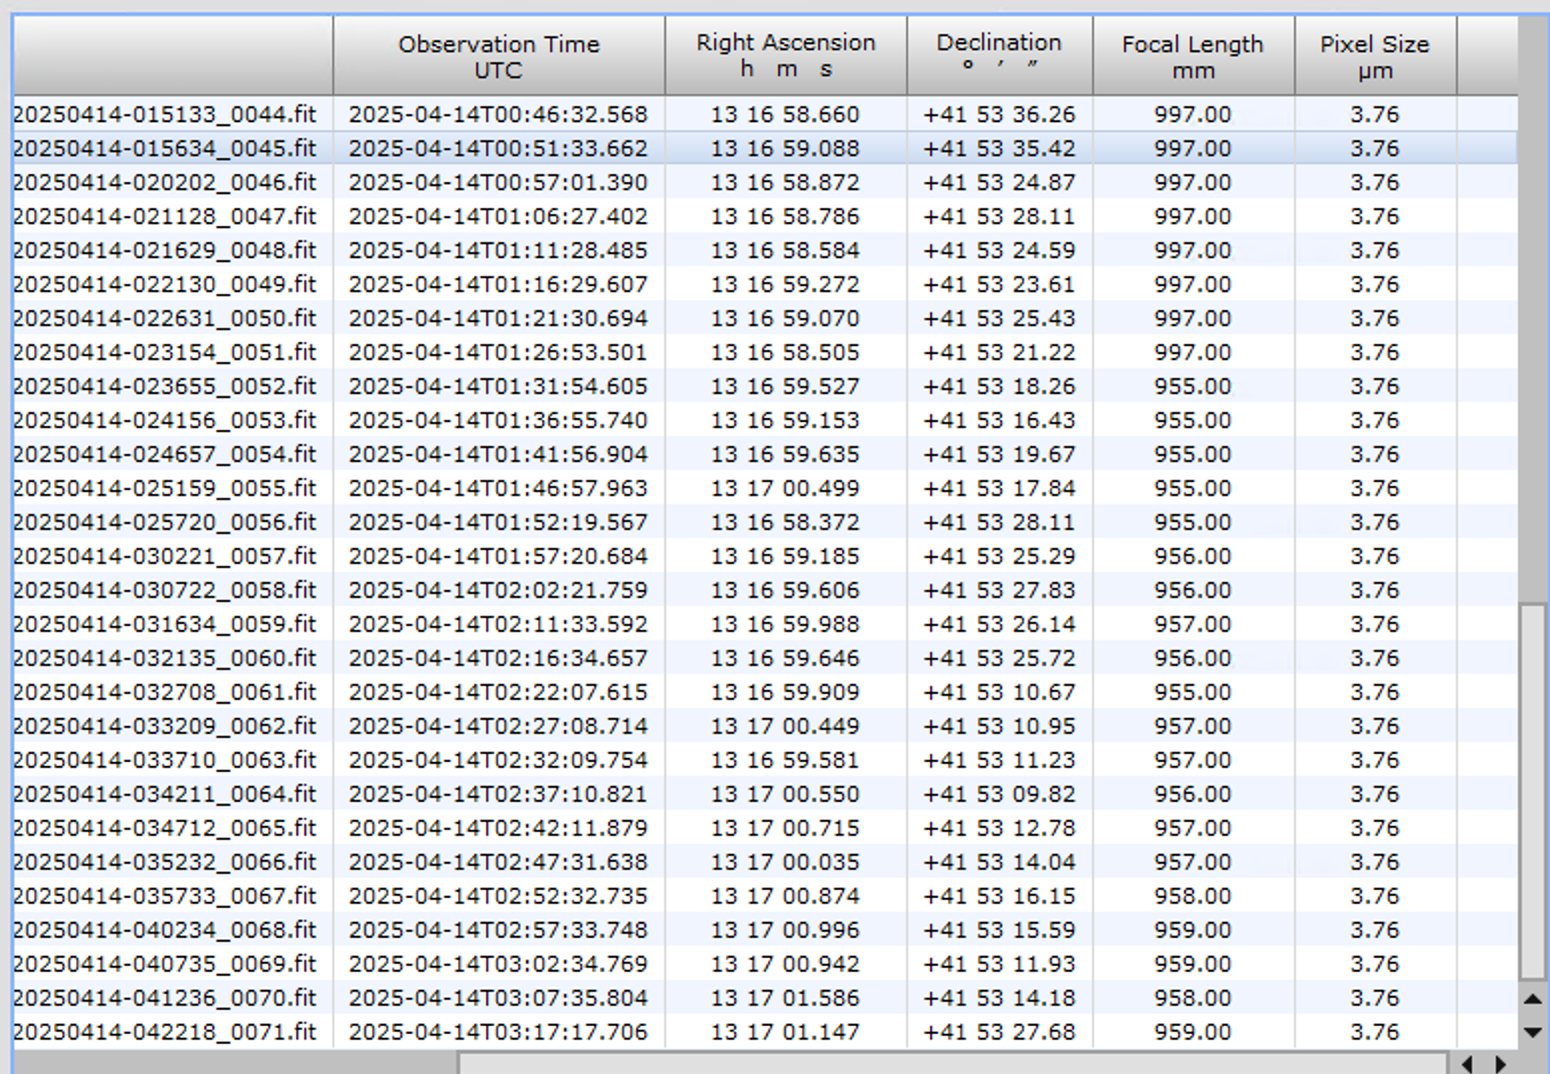Select file 20250414-032135_0060.fit
Screen dimensions: 1550x1074
[x=165, y=658]
